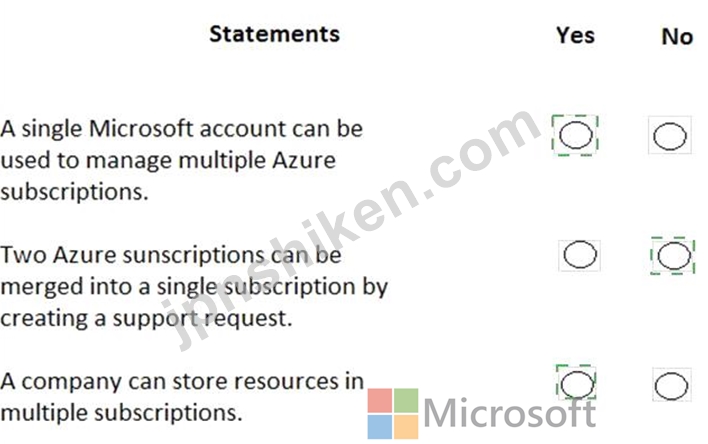Image resolution: width=708 pixels, height=444 pixels.
Task: Mark Yes for resources in multiple subscriptions
Action: (x=577, y=385)
